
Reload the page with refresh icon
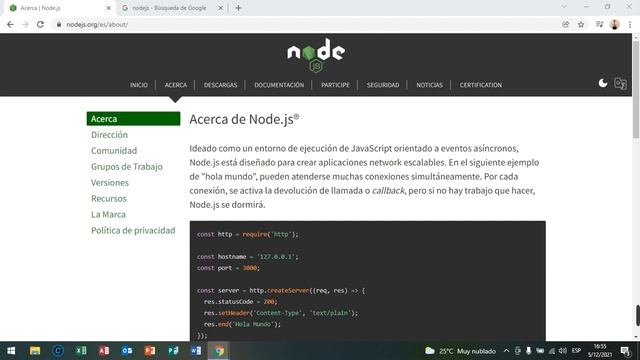[40, 24]
